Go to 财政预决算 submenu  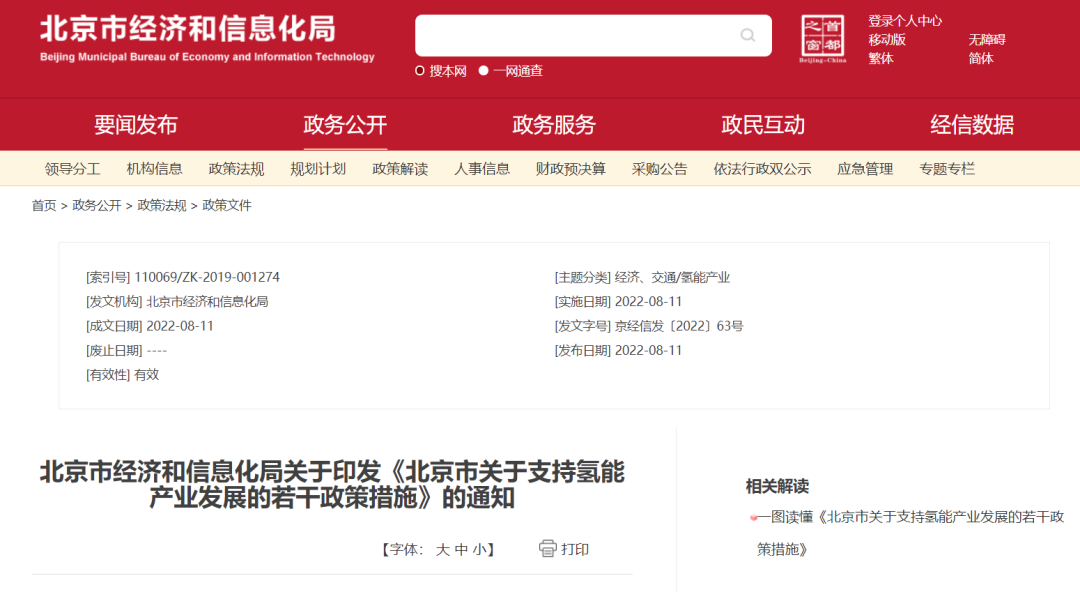pos(571,169)
